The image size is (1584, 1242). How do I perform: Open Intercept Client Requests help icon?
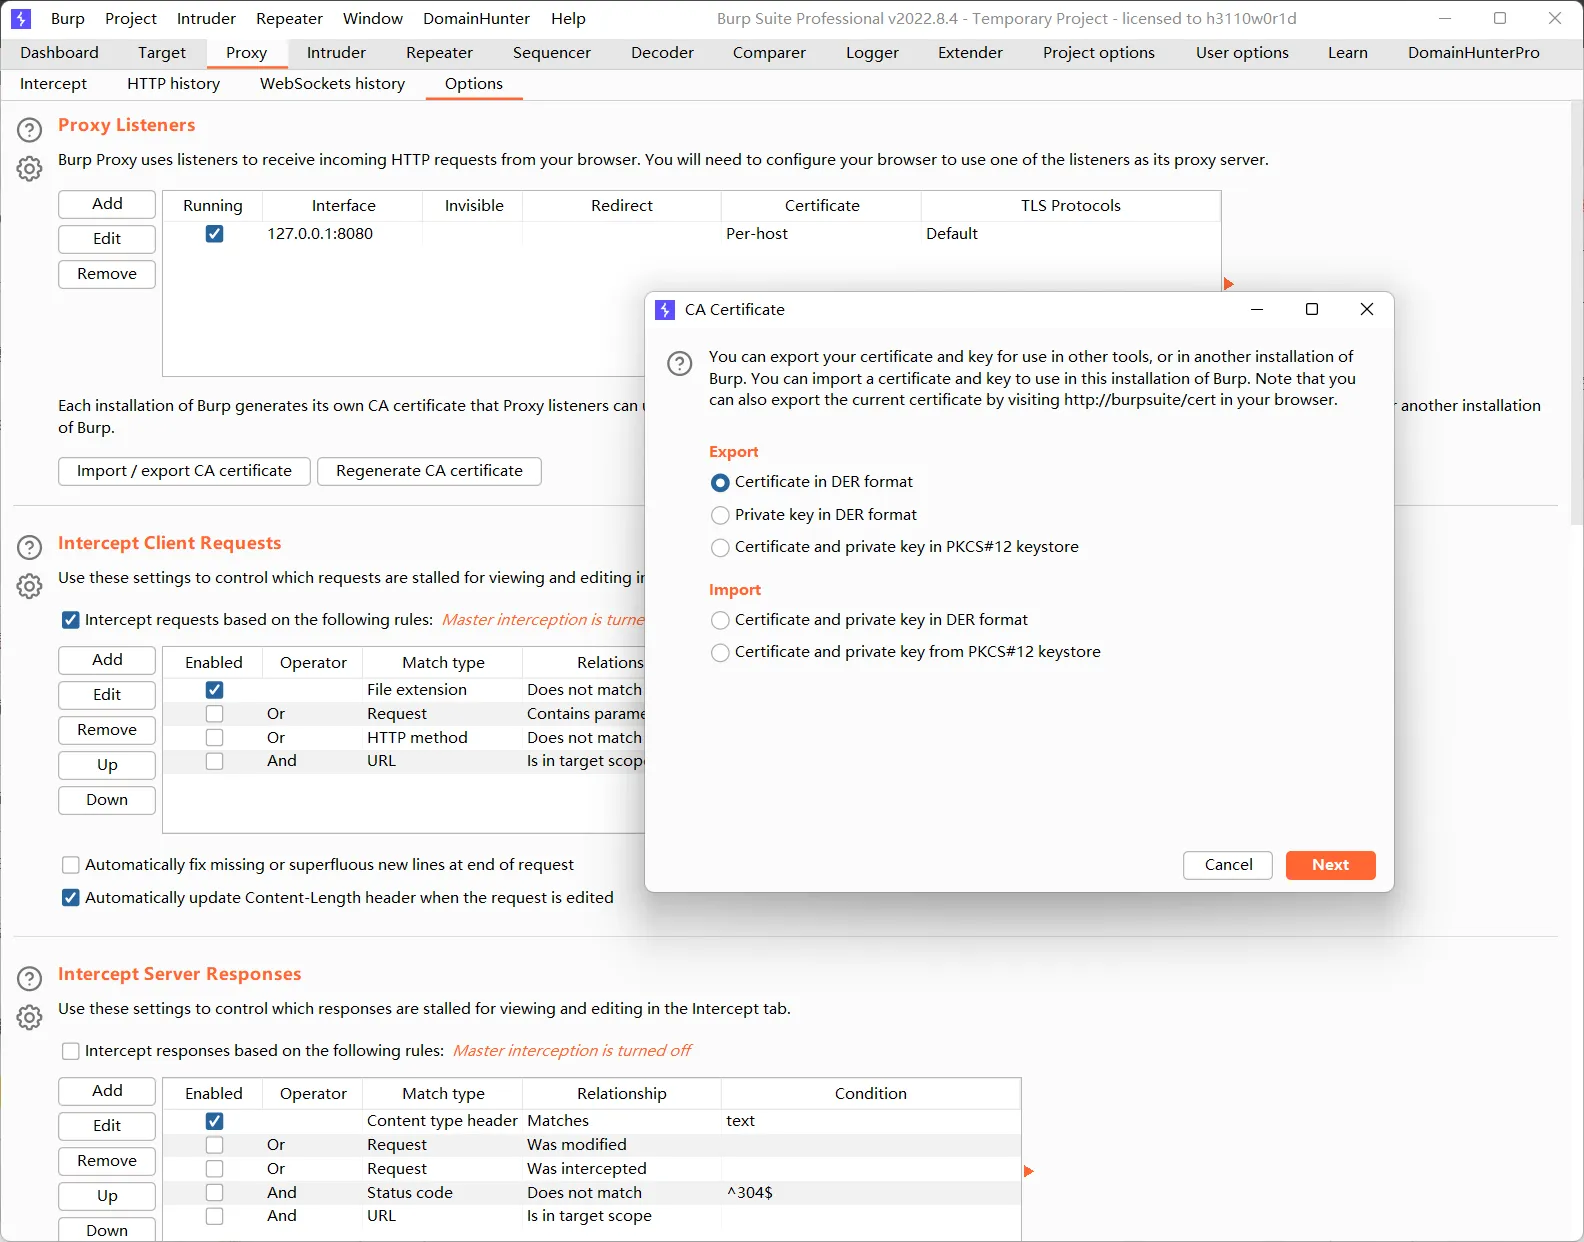pyautogui.click(x=30, y=548)
